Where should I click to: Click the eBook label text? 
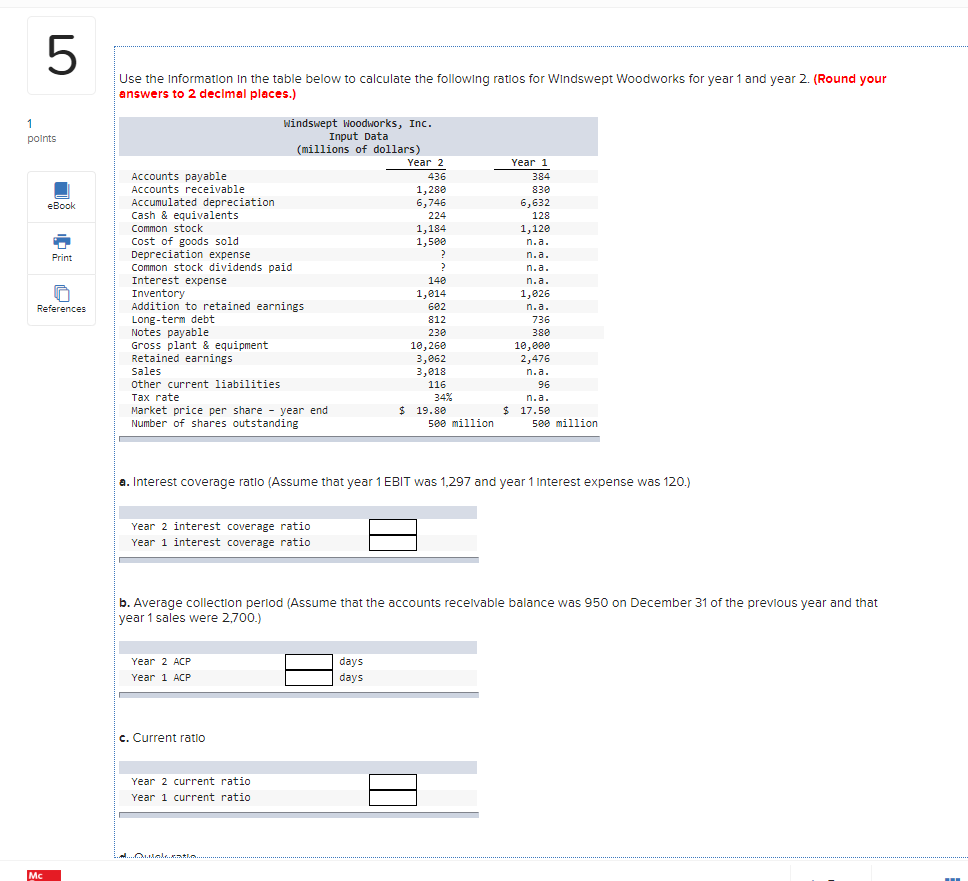[x=61, y=205]
